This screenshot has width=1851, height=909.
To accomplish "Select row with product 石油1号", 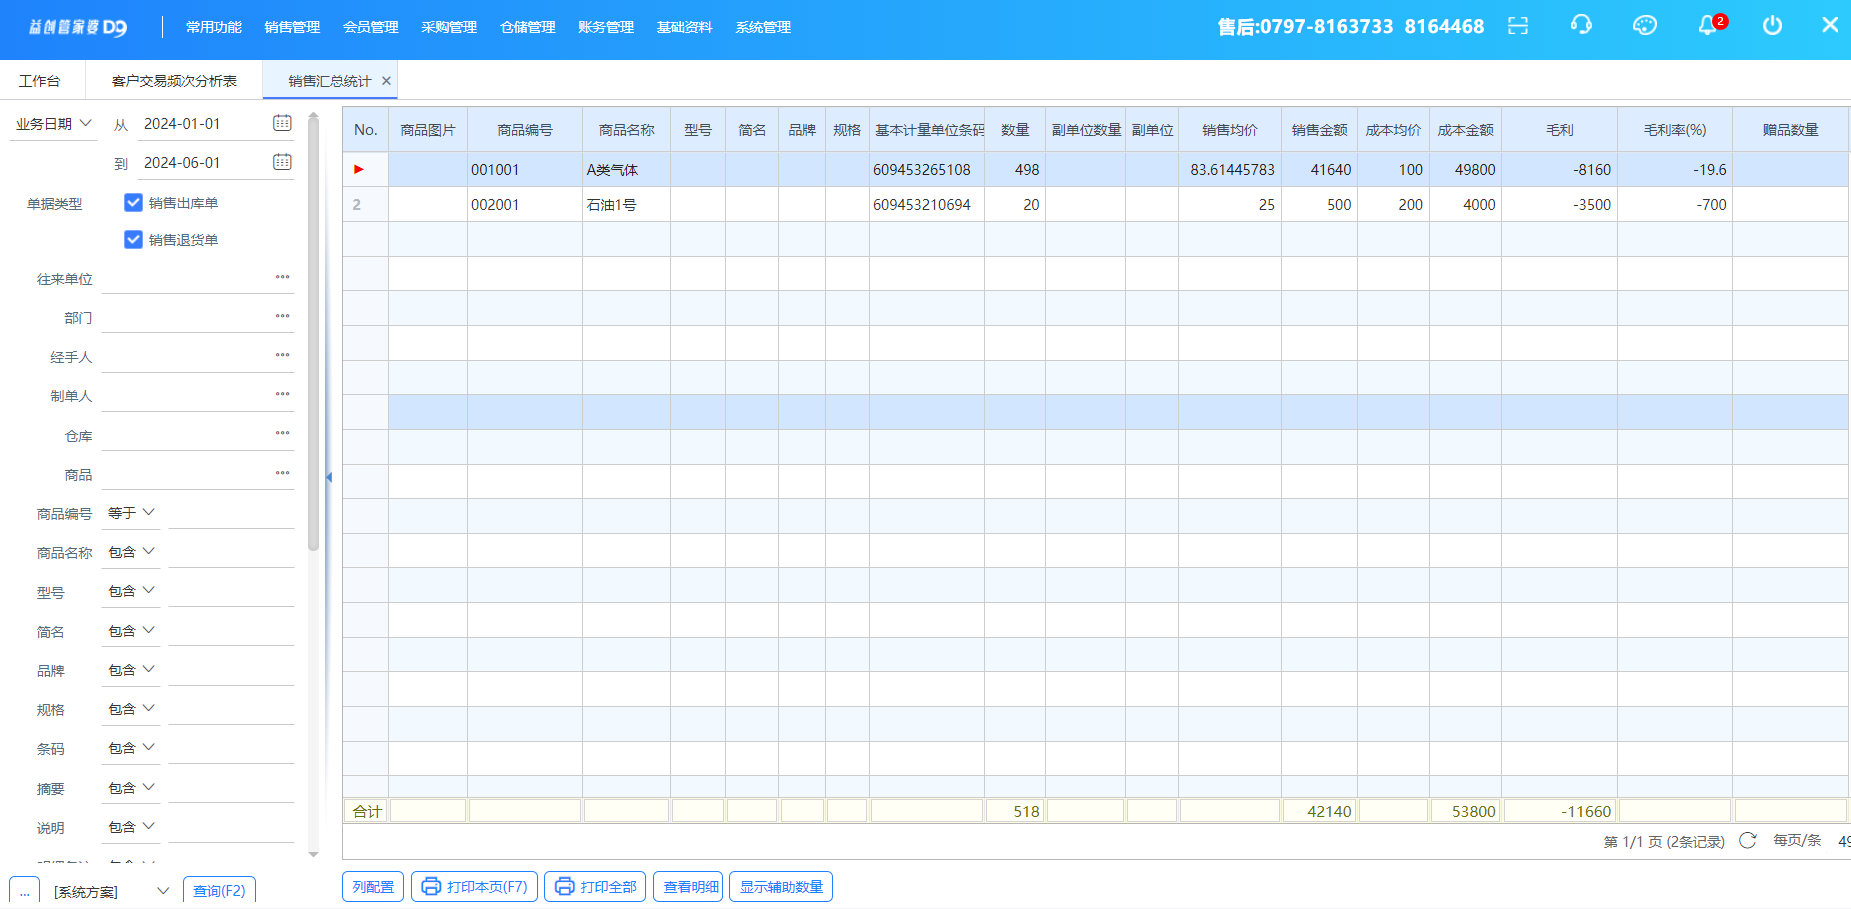I will coord(1096,204).
